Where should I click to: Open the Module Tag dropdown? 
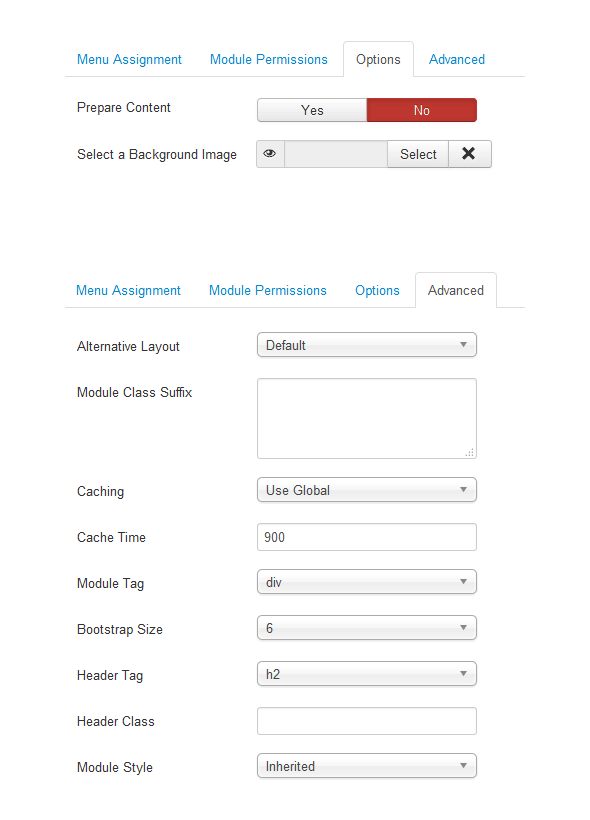pyautogui.click(x=367, y=582)
